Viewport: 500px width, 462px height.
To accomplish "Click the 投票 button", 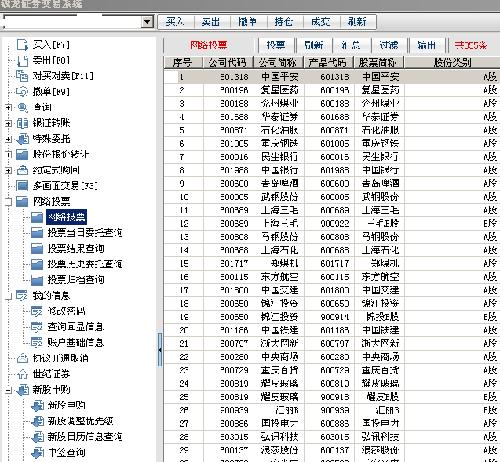I will pos(276,45).
